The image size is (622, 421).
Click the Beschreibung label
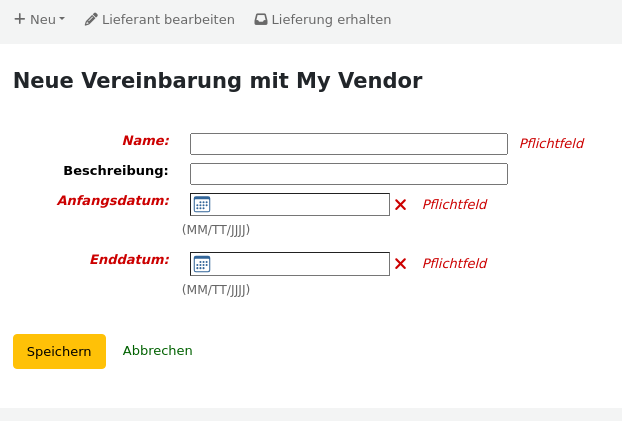[x=116, y=171]
